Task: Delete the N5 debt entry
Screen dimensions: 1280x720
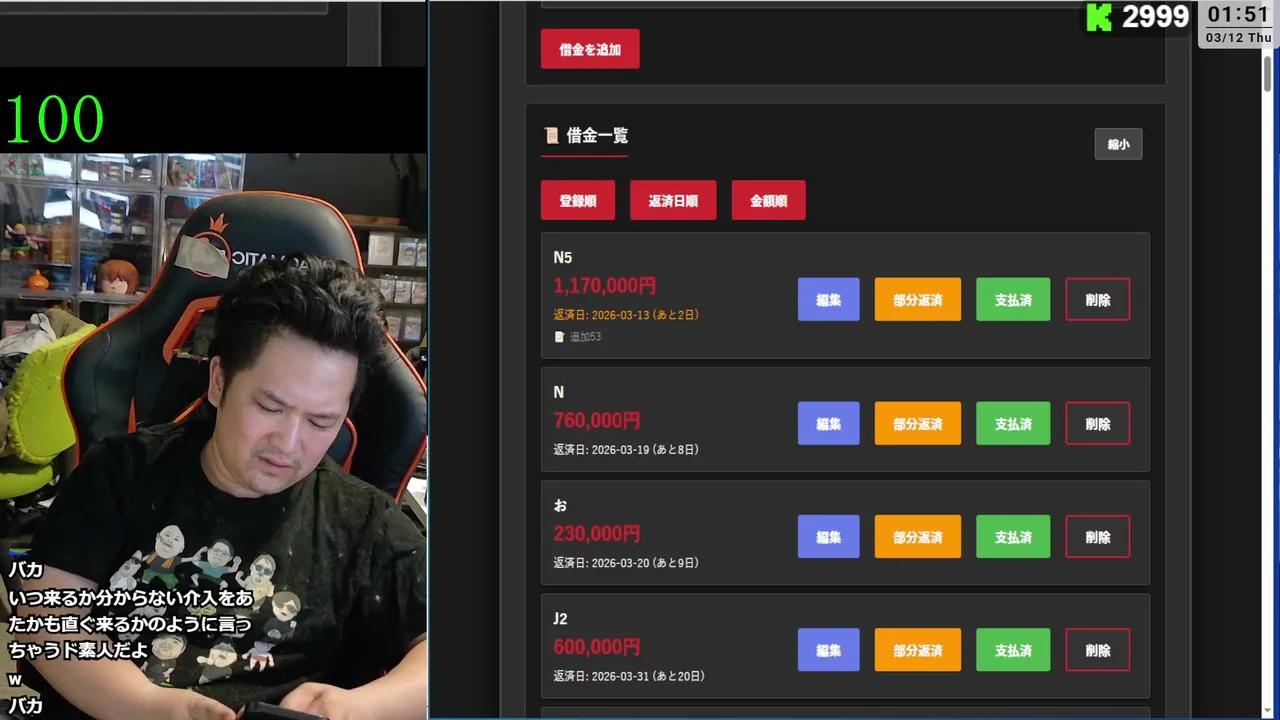Action: point(1098,299)
